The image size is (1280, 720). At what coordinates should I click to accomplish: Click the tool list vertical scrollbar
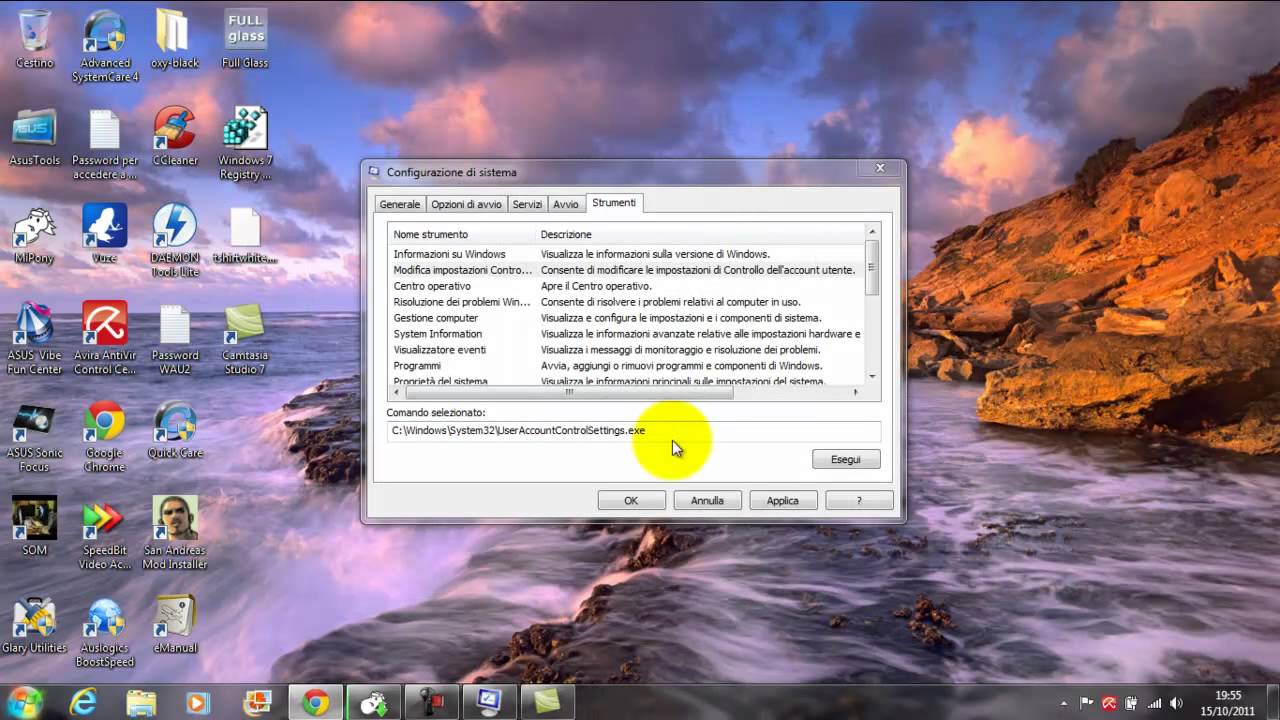point(872,268)
